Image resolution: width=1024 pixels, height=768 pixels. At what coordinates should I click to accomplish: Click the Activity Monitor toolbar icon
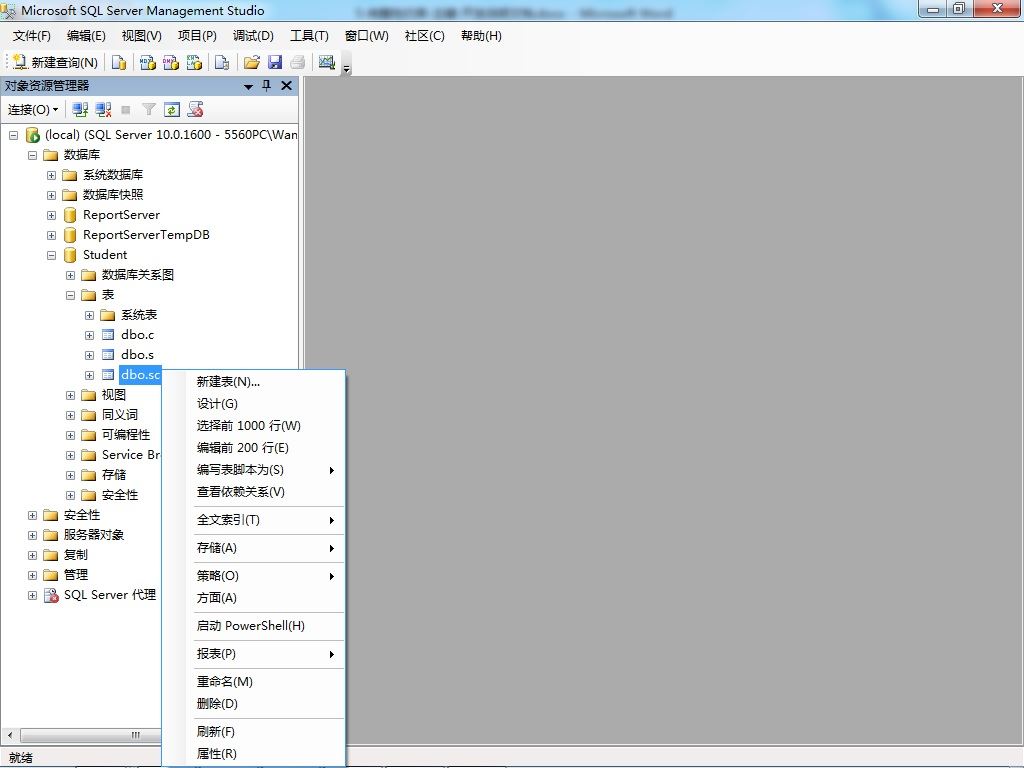pos(327,63)
